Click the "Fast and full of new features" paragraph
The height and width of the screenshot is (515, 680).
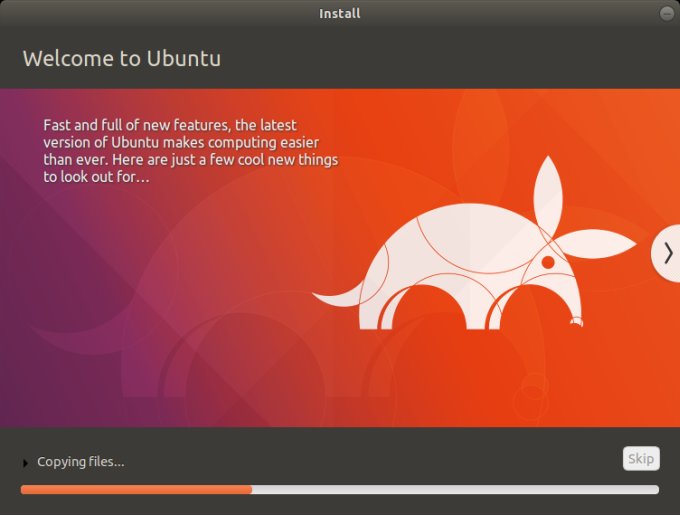point(190,151)
